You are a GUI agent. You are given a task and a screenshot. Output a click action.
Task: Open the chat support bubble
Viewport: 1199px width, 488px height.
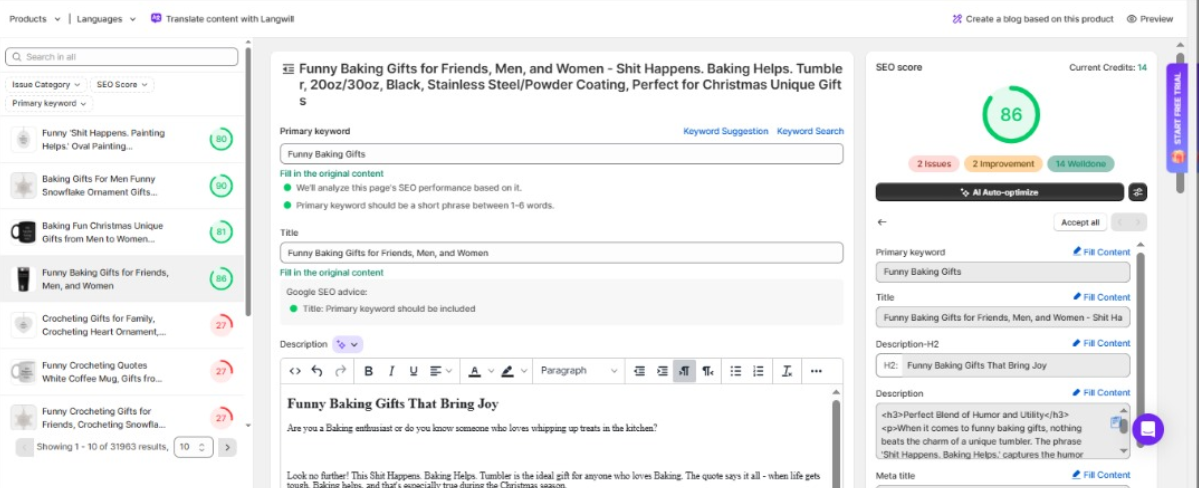pyautogui.click(x=1148, y=429)
